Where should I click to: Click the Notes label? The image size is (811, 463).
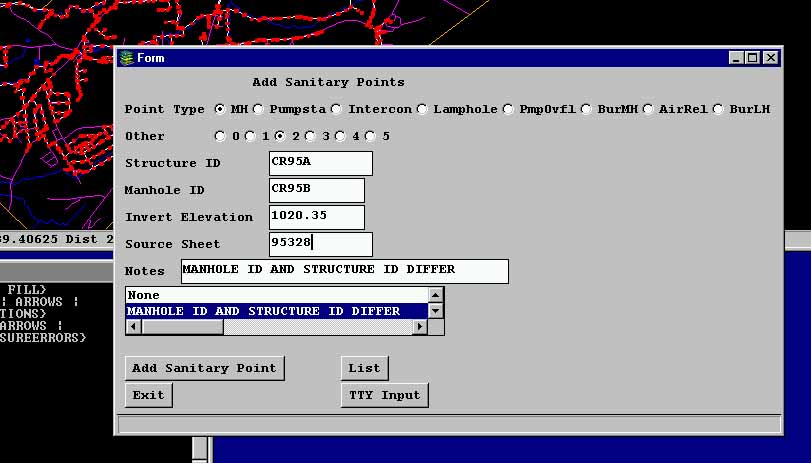pyautogui.click(x=145, y=271)
